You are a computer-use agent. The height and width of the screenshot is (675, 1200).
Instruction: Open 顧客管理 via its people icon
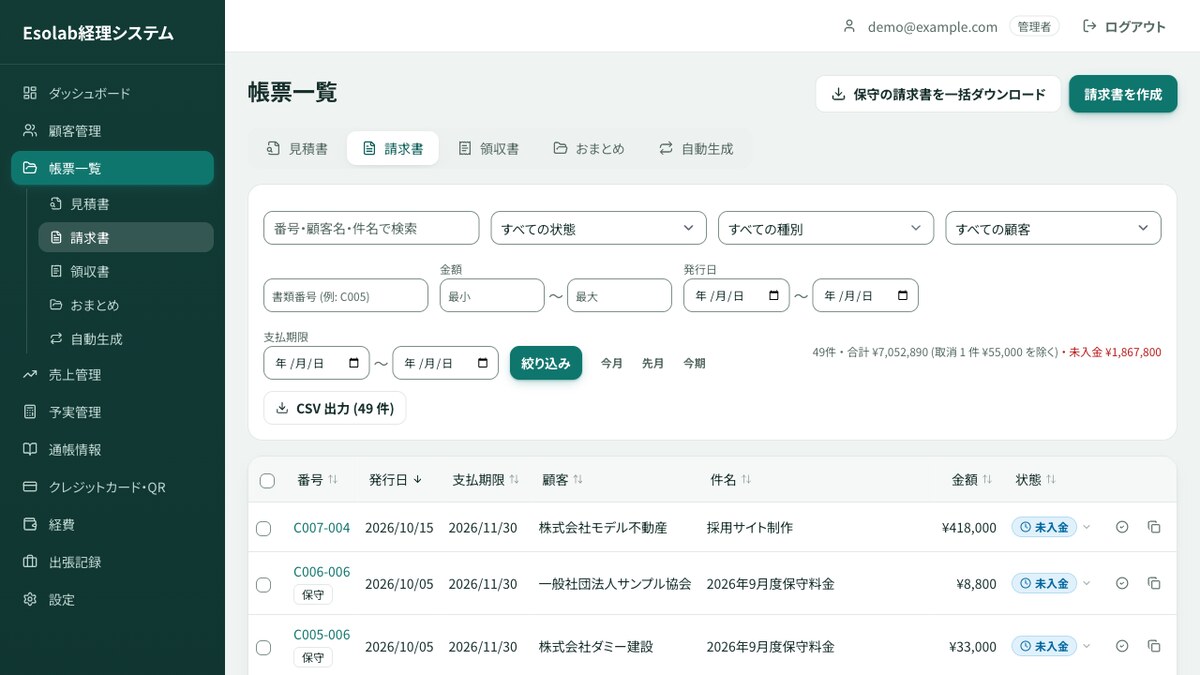(30, 131)
